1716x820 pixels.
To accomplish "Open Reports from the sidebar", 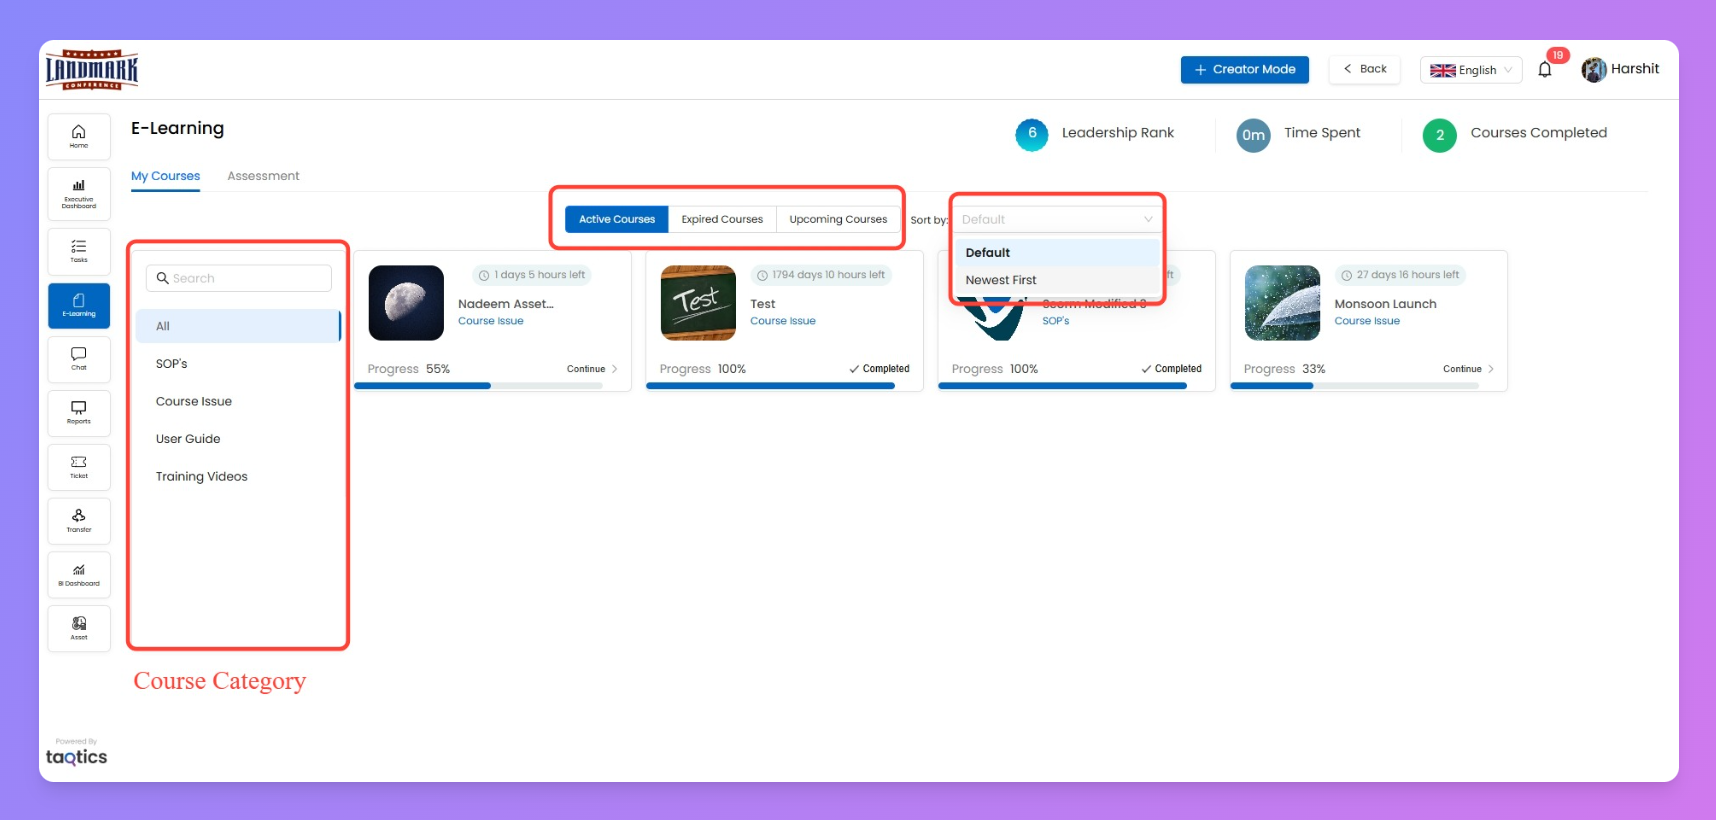I will coord(79,413).
